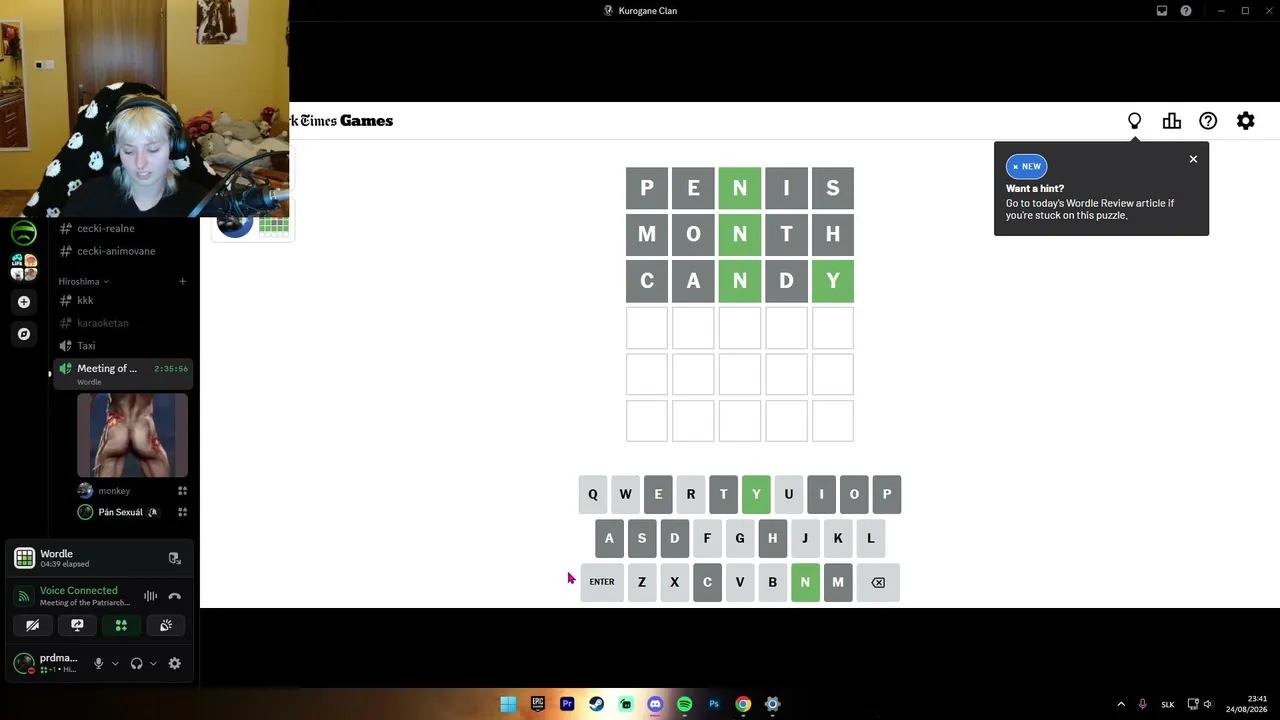Expand microphone input options arrow

115,663
